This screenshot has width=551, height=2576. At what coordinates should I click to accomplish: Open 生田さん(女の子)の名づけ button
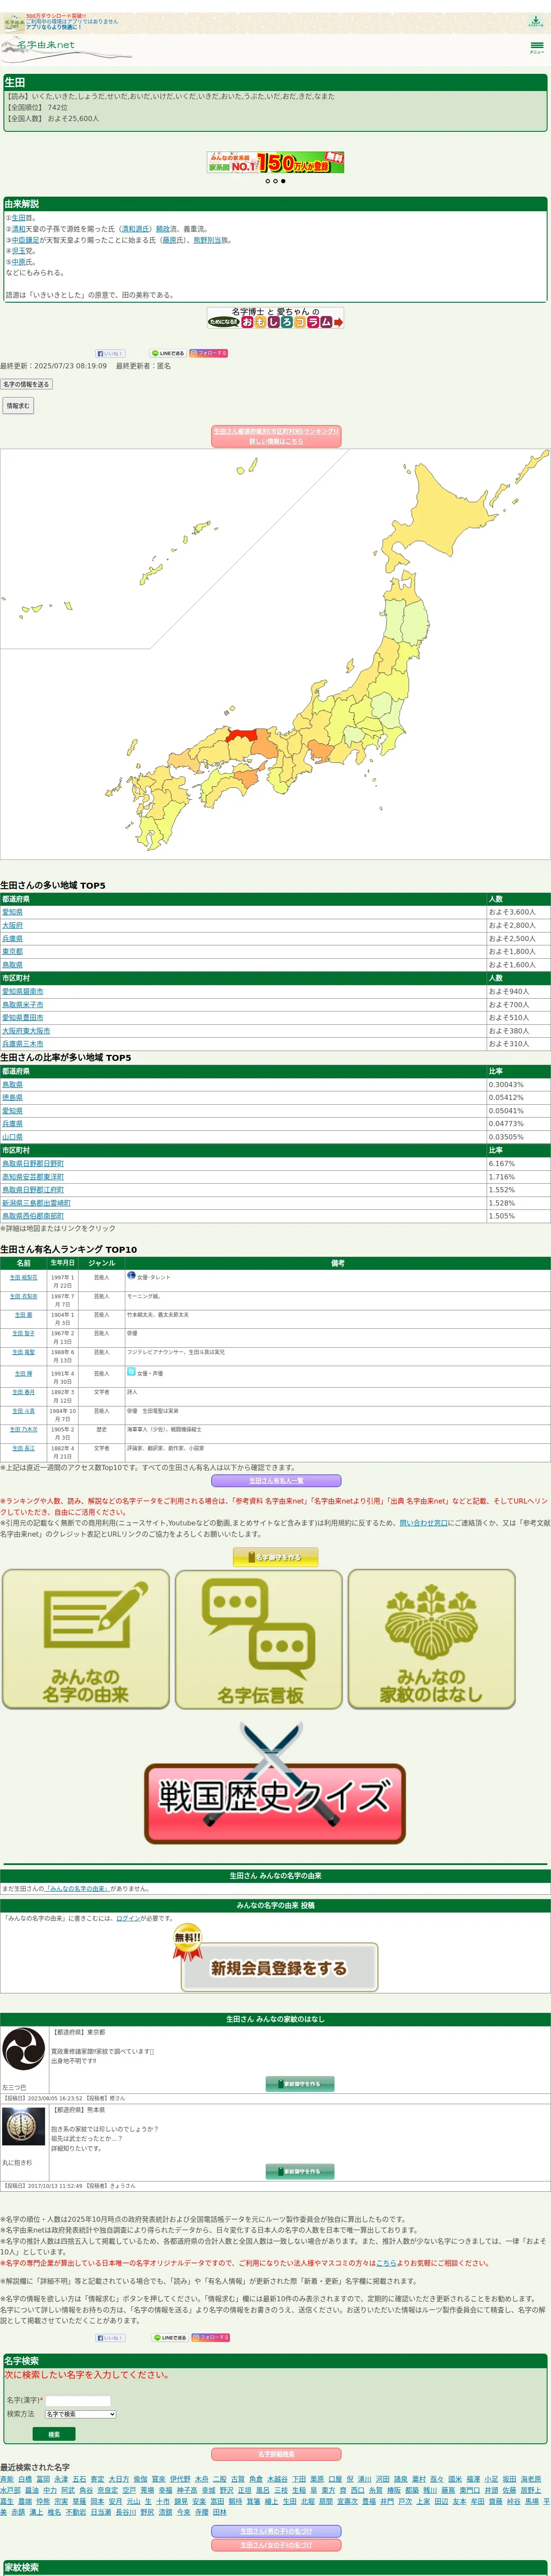(x=275, y=2545)
